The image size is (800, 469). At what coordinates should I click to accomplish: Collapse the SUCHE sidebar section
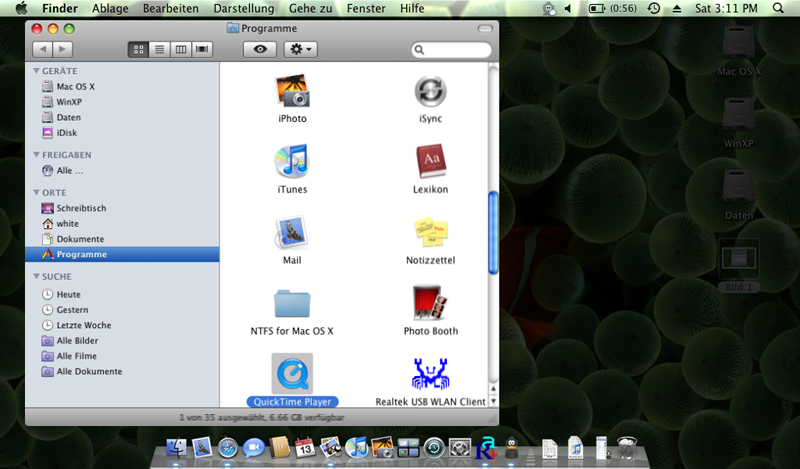(x=36, y=276)
